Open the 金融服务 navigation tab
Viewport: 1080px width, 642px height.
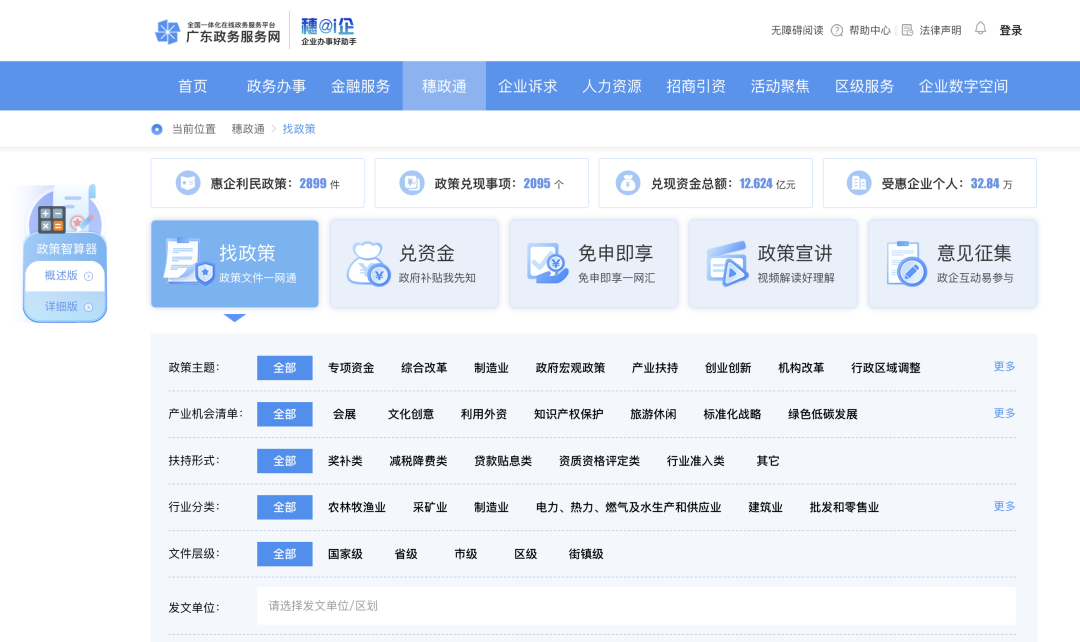click(x=360, y=86)
